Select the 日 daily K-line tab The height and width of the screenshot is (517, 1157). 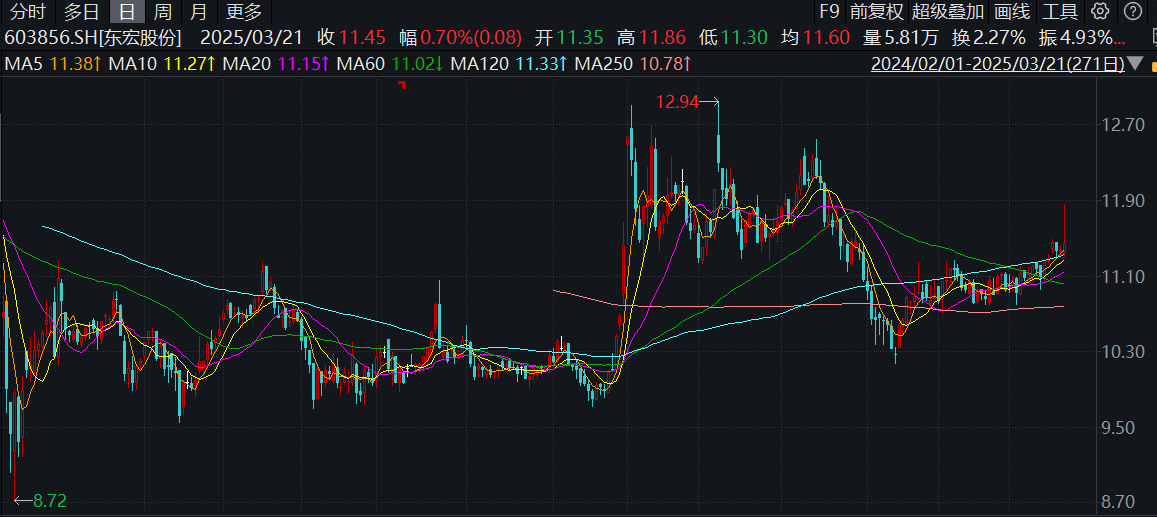[127, 11]
